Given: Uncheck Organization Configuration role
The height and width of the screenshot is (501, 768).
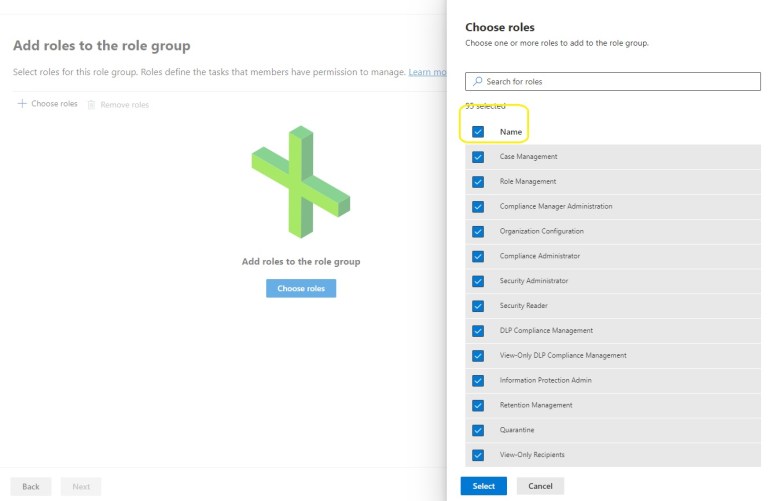Looking at the screenshot, I should [478, 231].
